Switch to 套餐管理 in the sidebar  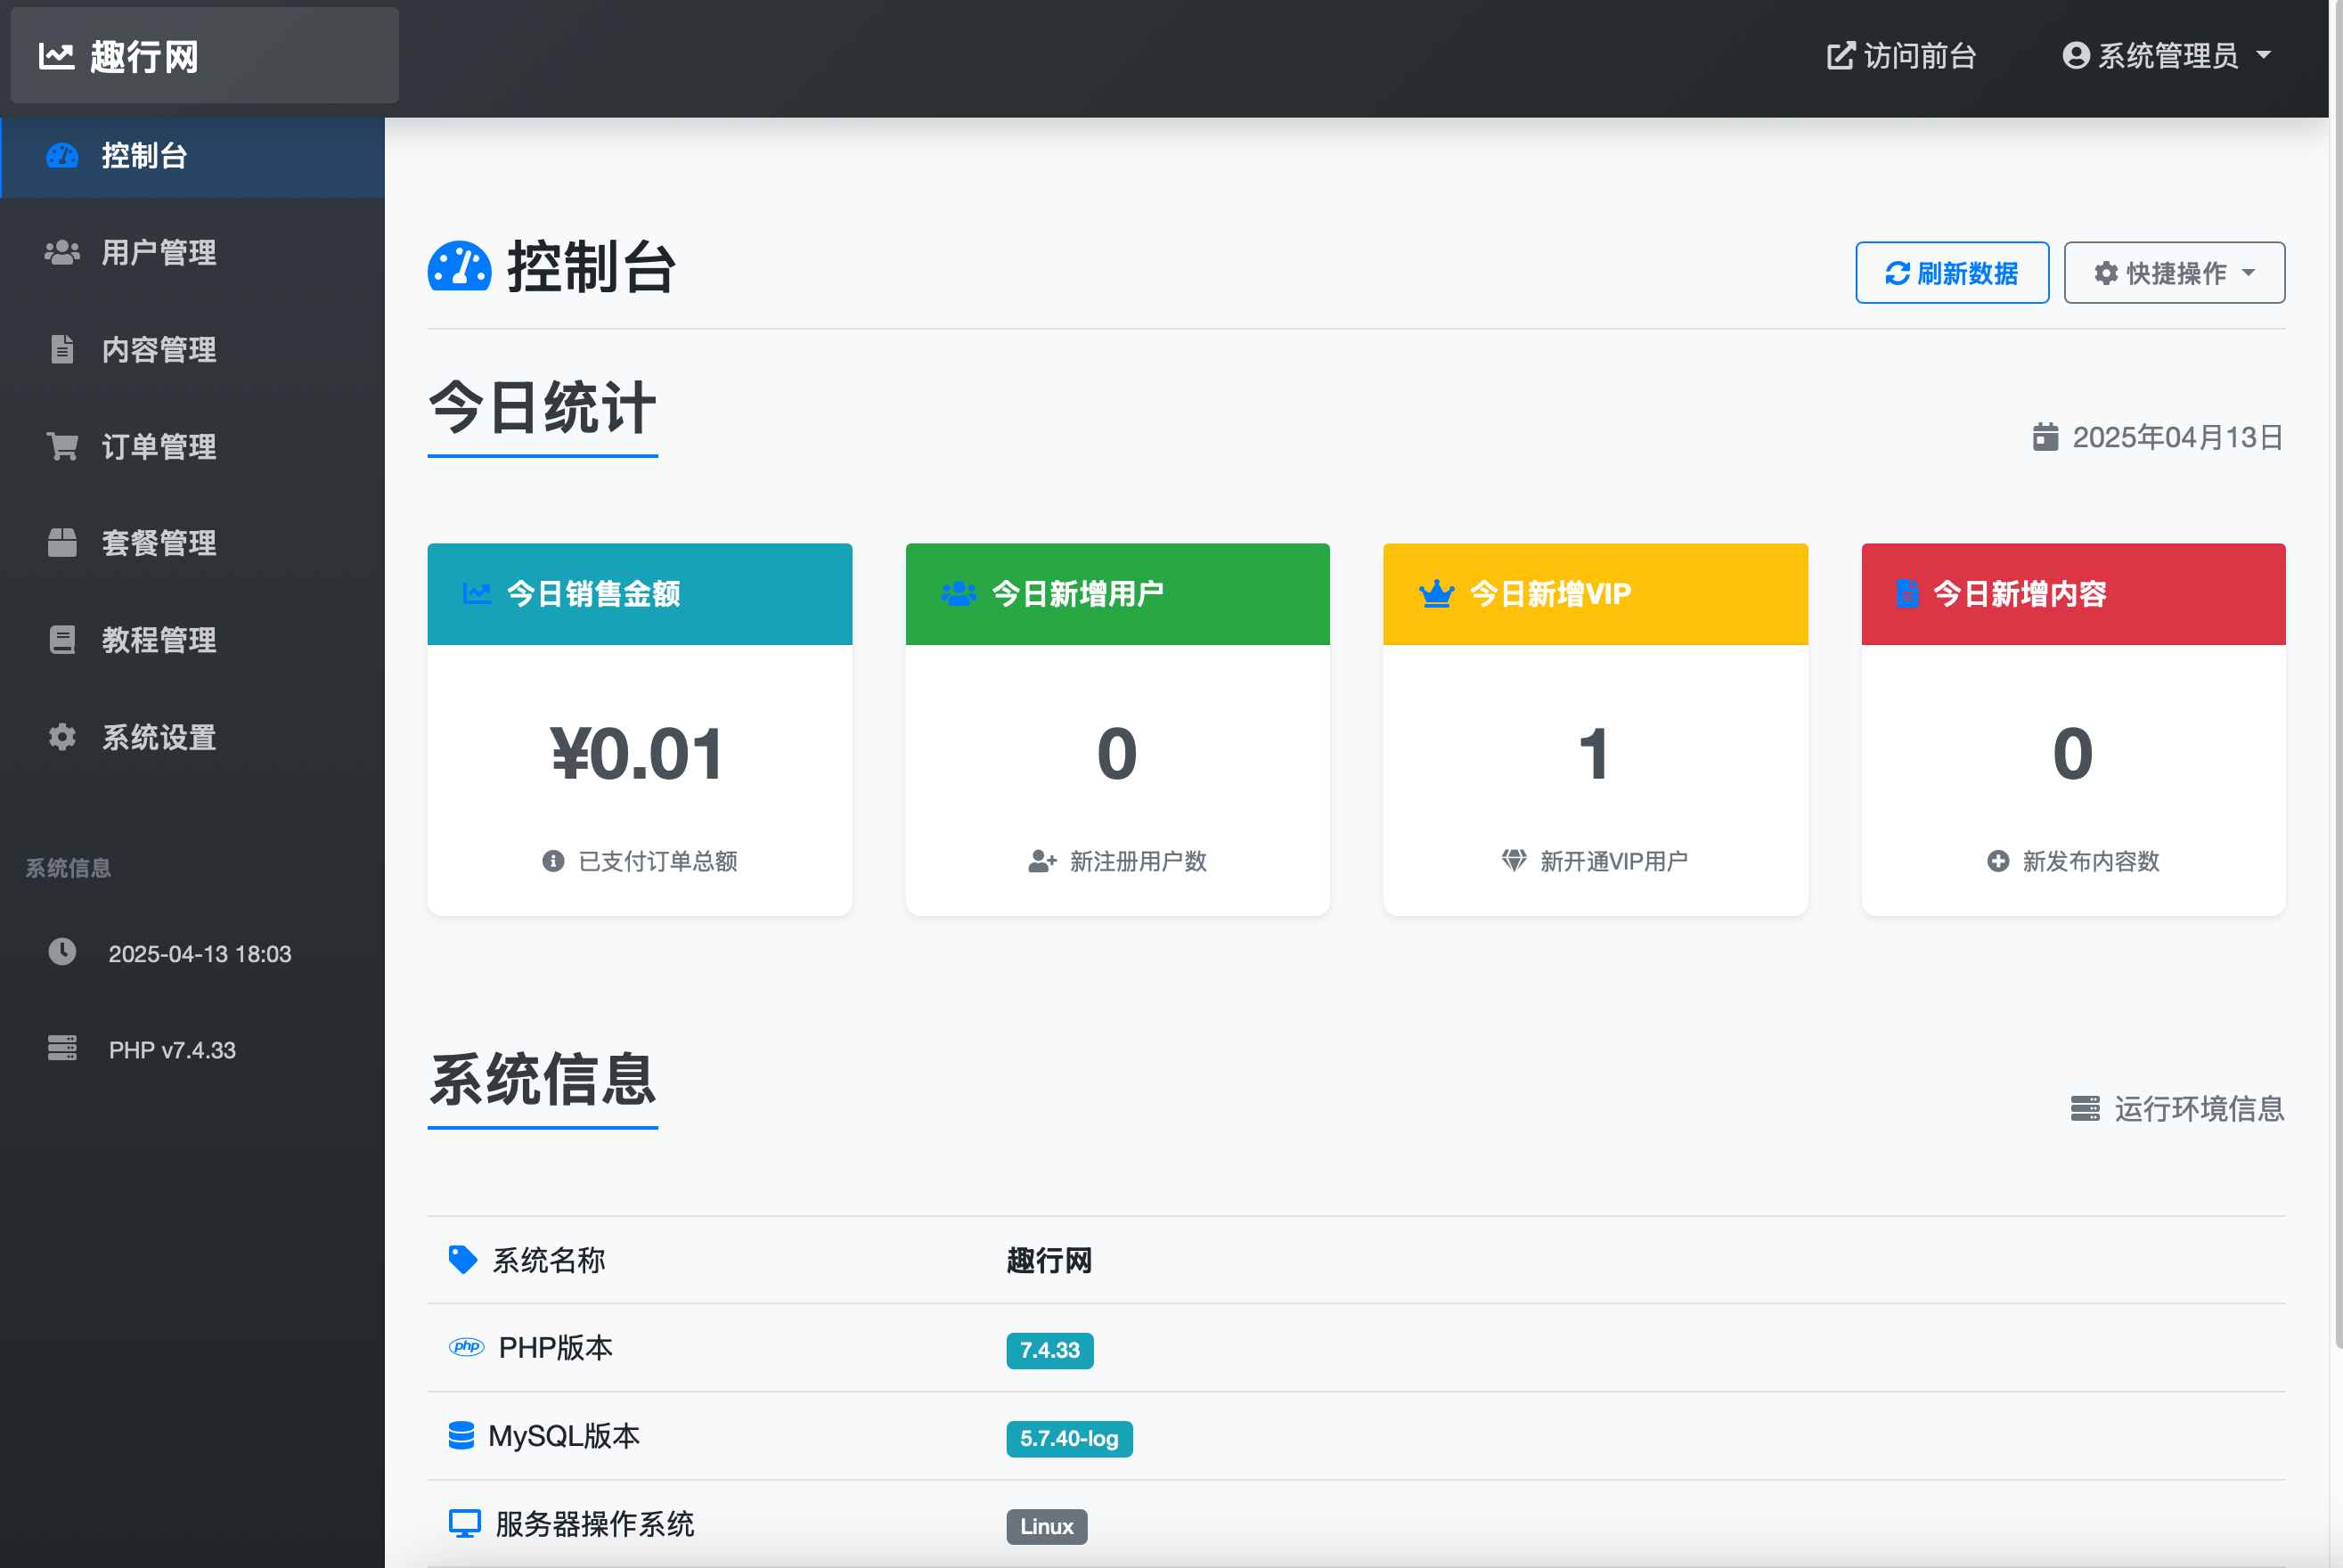(159, 543)
